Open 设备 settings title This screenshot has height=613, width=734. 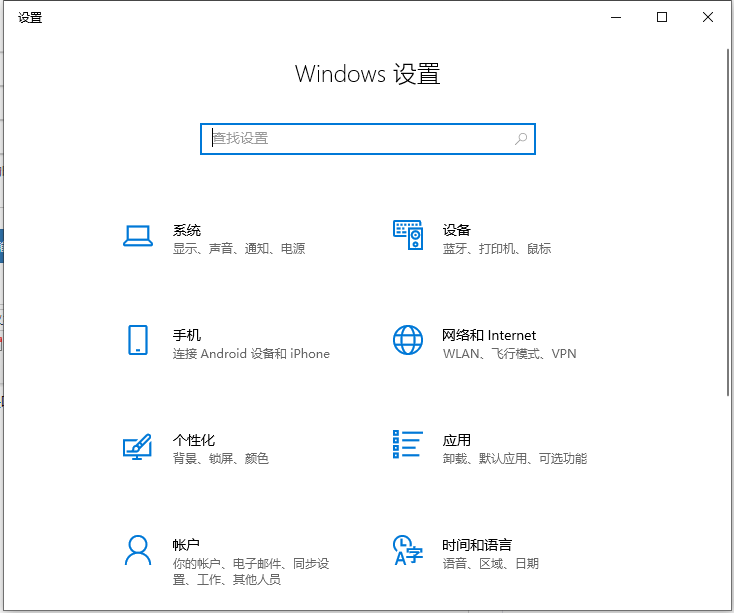point(456,230)
